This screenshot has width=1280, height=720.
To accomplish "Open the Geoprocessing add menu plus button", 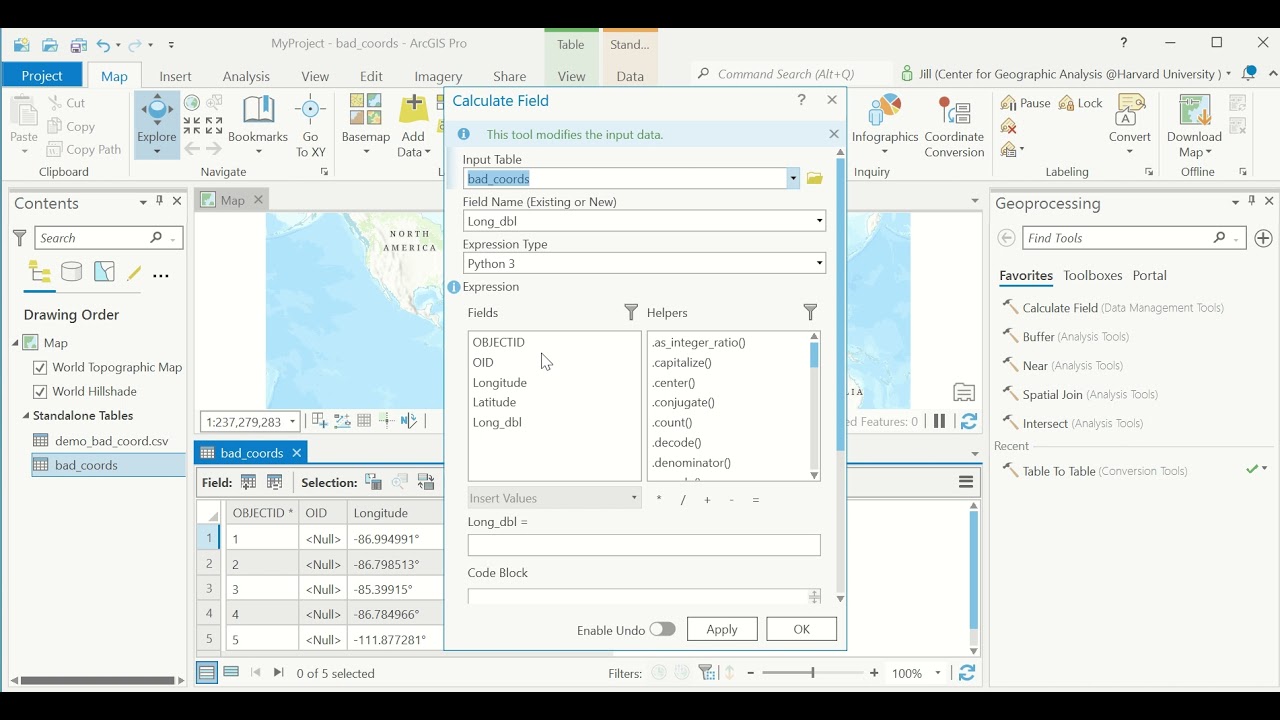I will [1263, 238].
